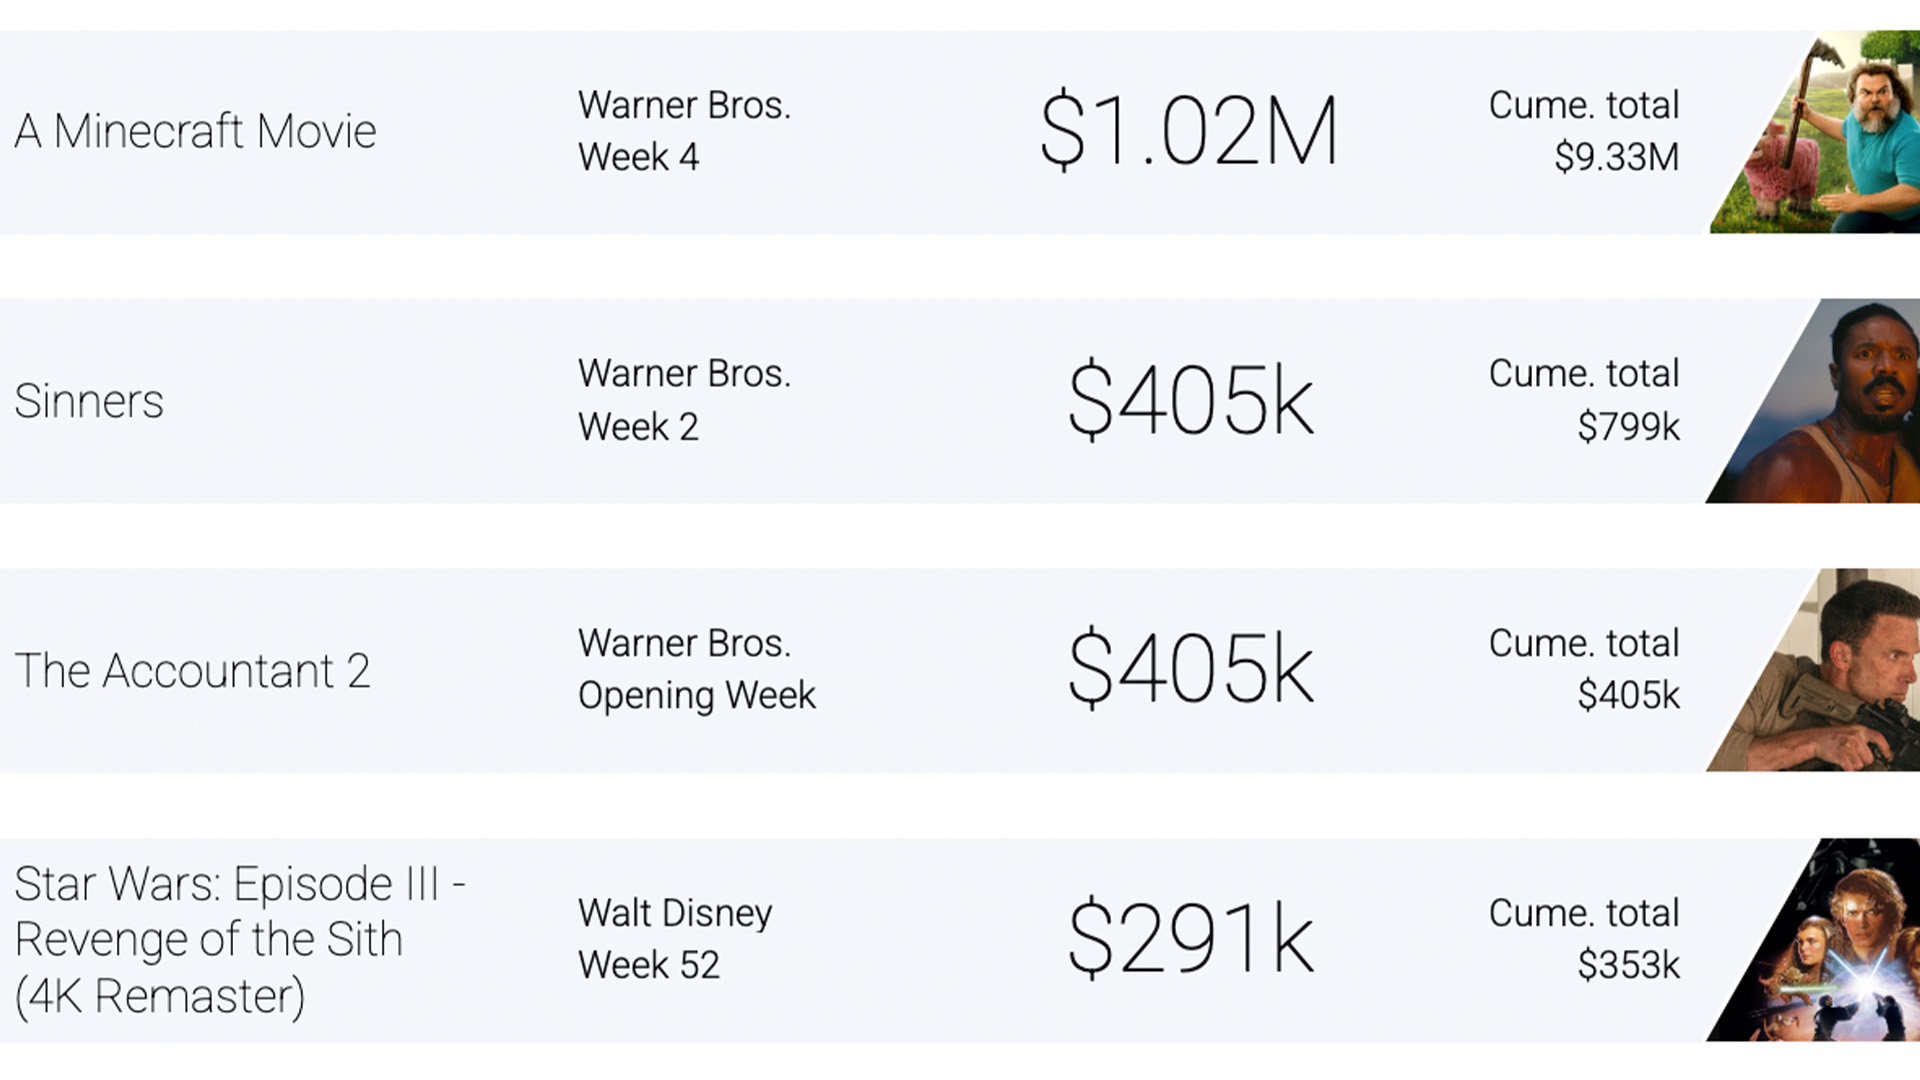Click The Accountant 2 cumulative $405k total
Viewport: 1920px width, 1080px height.
point(1628,696)
